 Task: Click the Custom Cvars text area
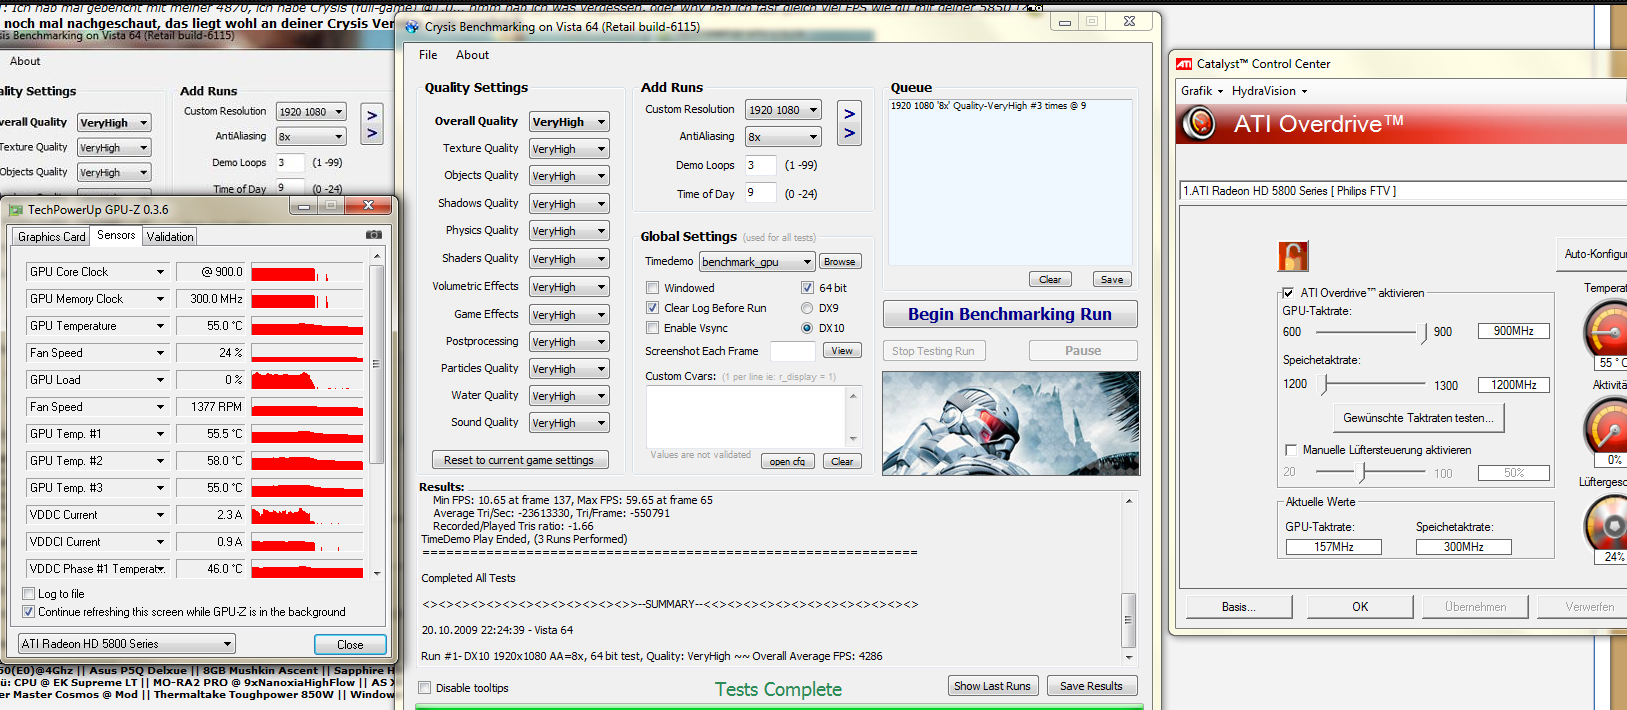coord(746,417)
